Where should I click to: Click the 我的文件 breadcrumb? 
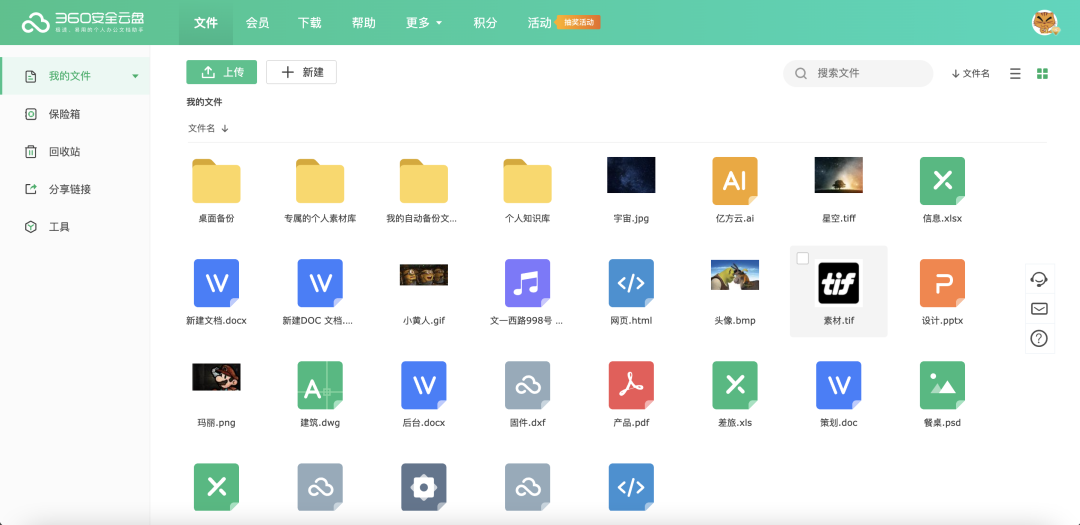point(204,102)
